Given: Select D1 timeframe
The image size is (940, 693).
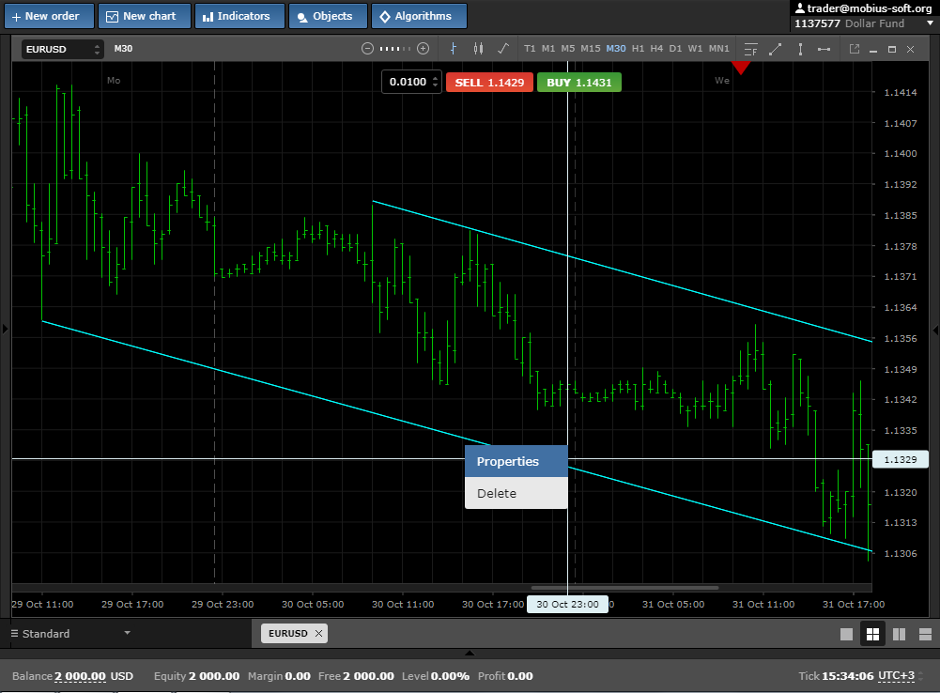Looking at the screenshot, I should (x=675, y=49).
